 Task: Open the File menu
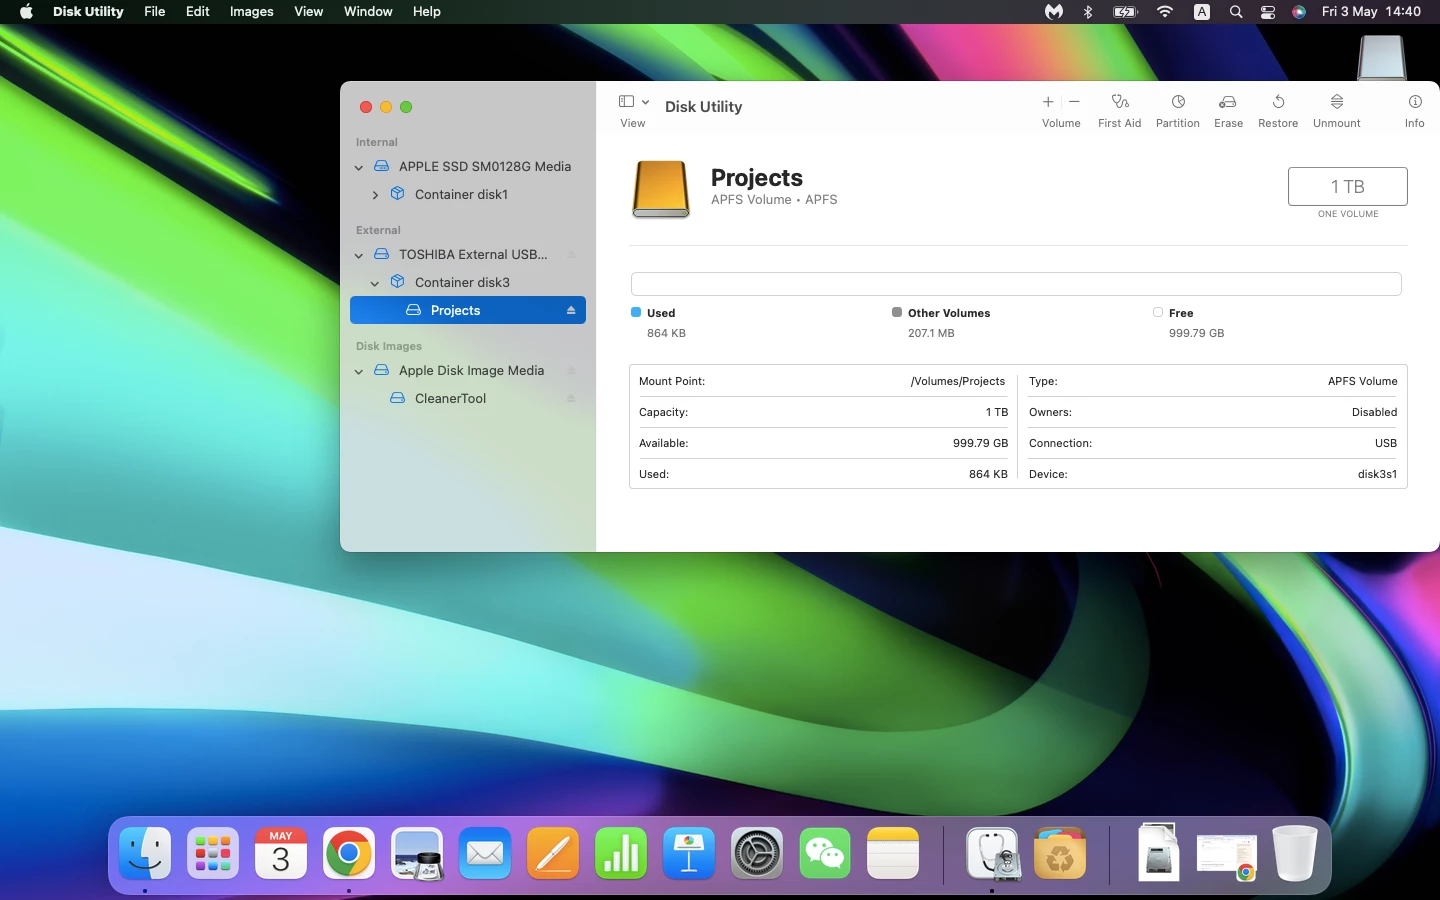point(155,12)
